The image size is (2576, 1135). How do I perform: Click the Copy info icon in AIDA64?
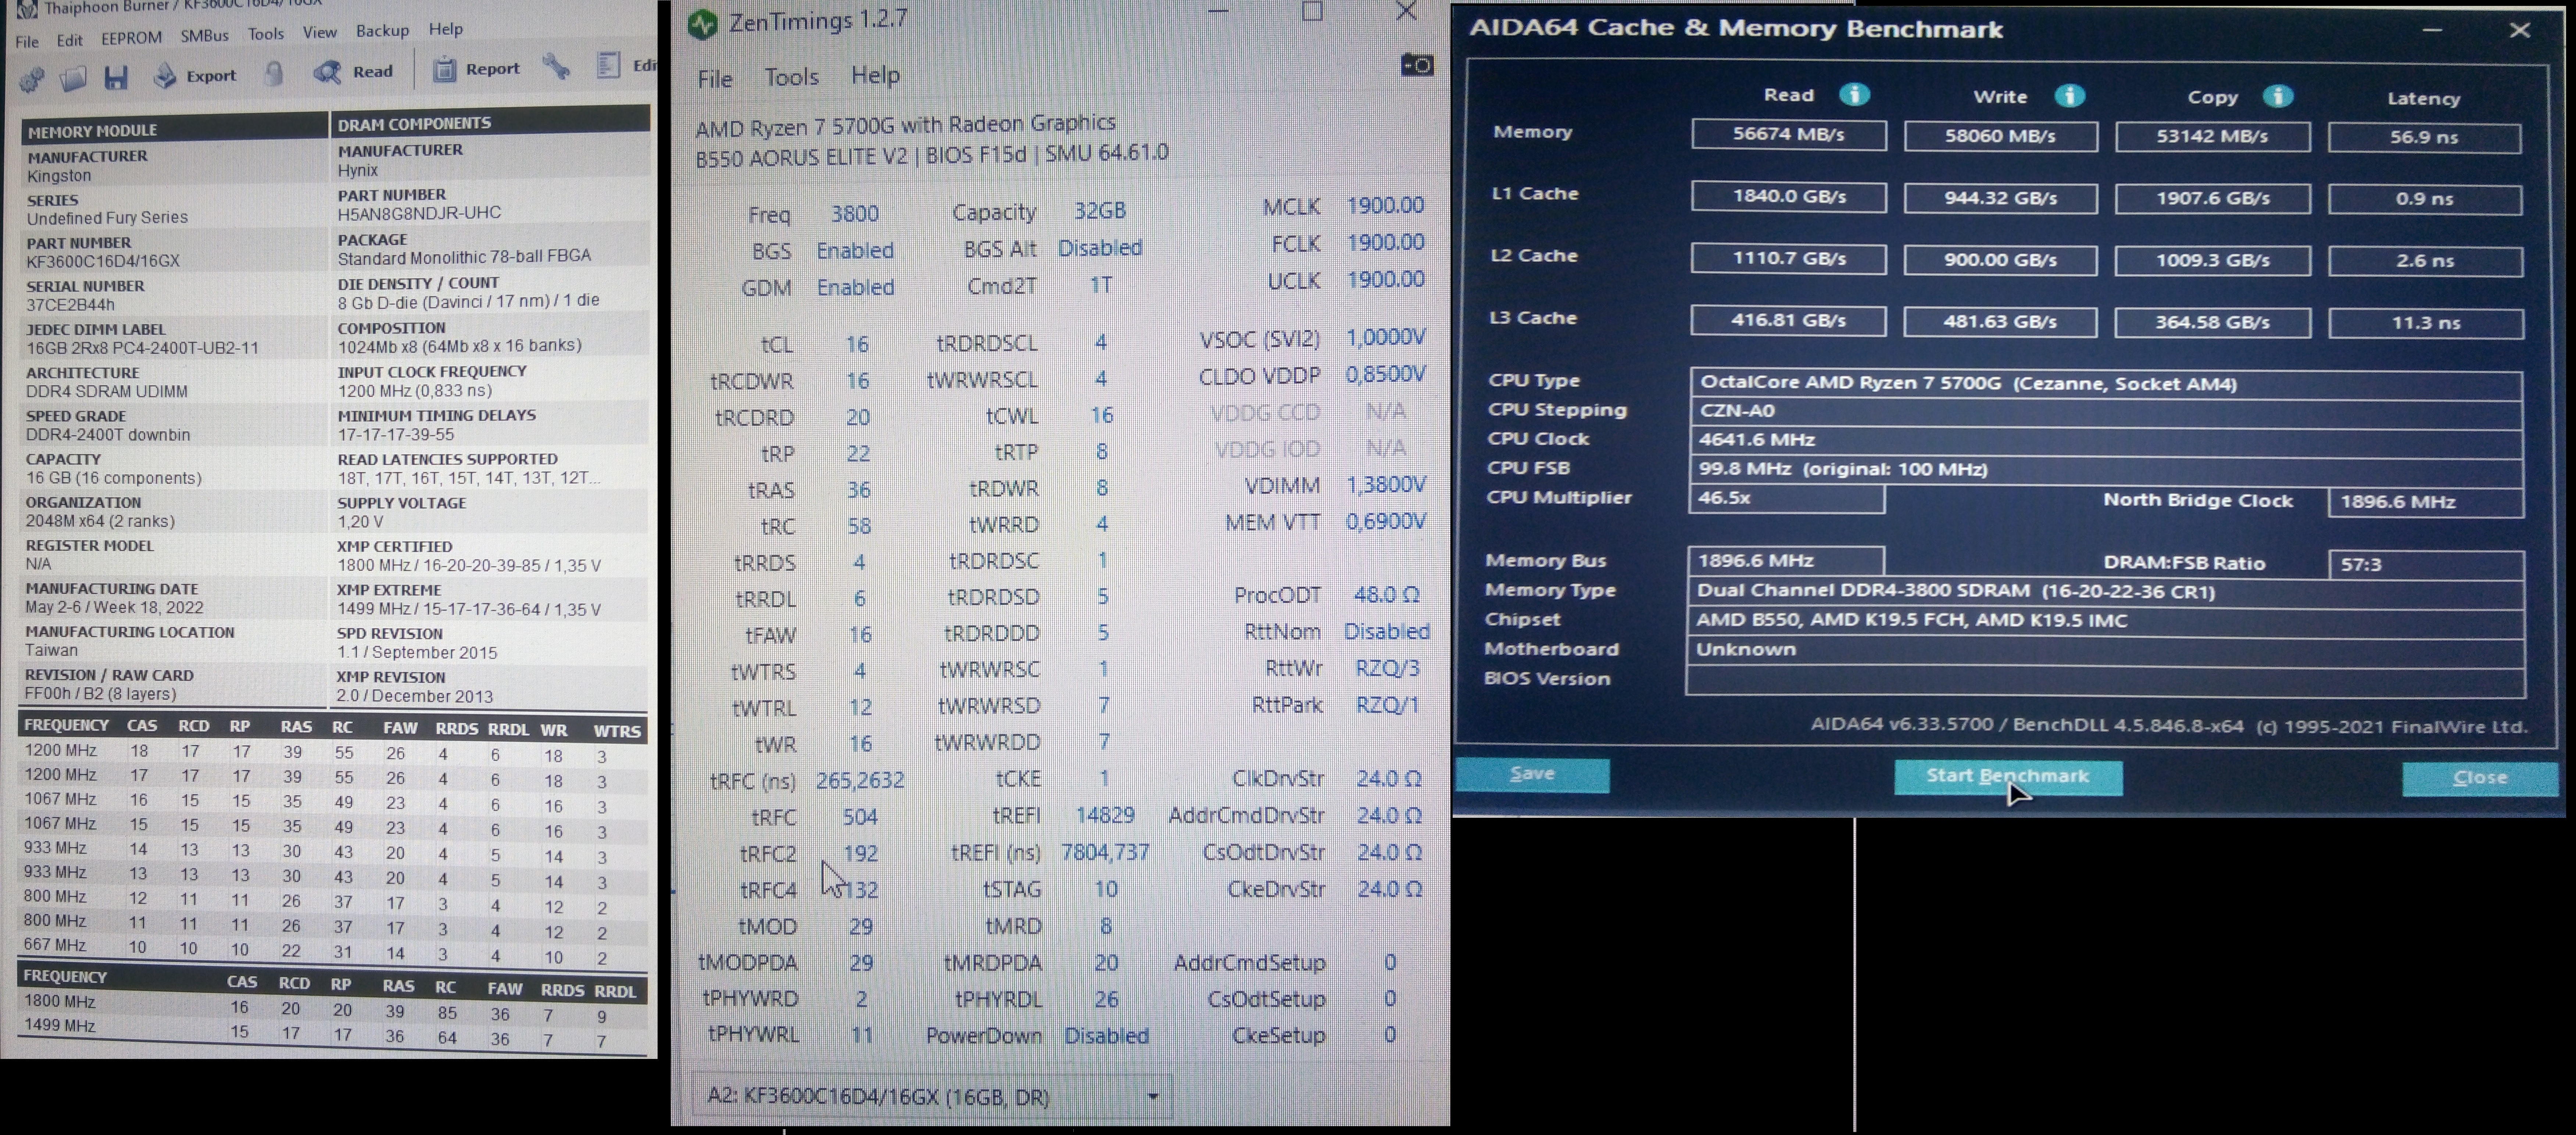click(x=2277, y=96)
